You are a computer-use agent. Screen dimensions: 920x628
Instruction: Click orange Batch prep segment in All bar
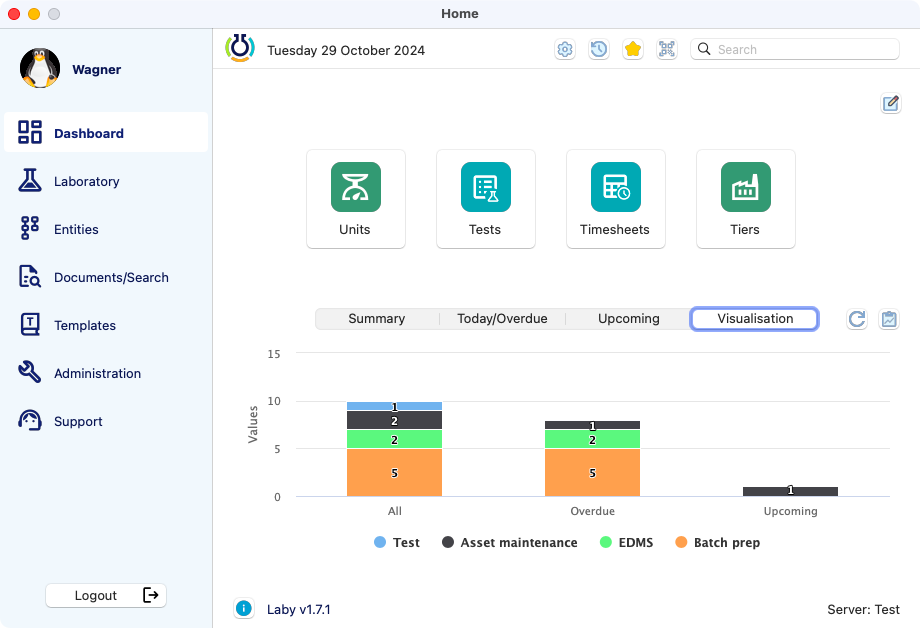coord(394,472)
